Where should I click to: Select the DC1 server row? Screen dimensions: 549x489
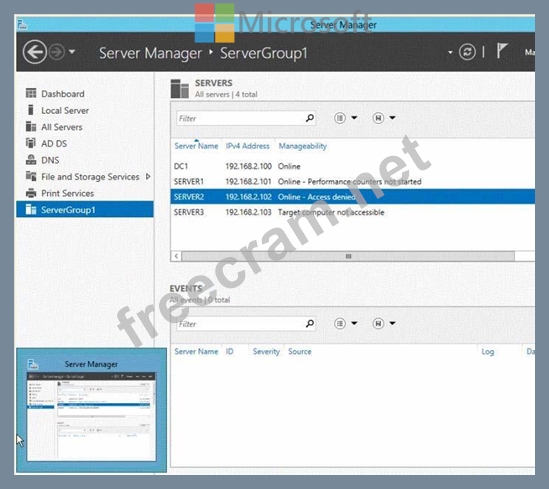(x=353, y=166)
